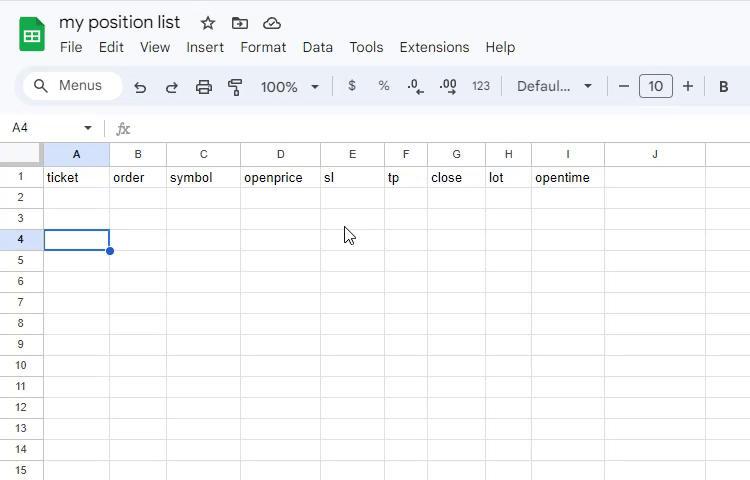The width and height of the screenshot is (750, 480).
Task: Click the fill handle dot of A4
Action: point(110,251)
